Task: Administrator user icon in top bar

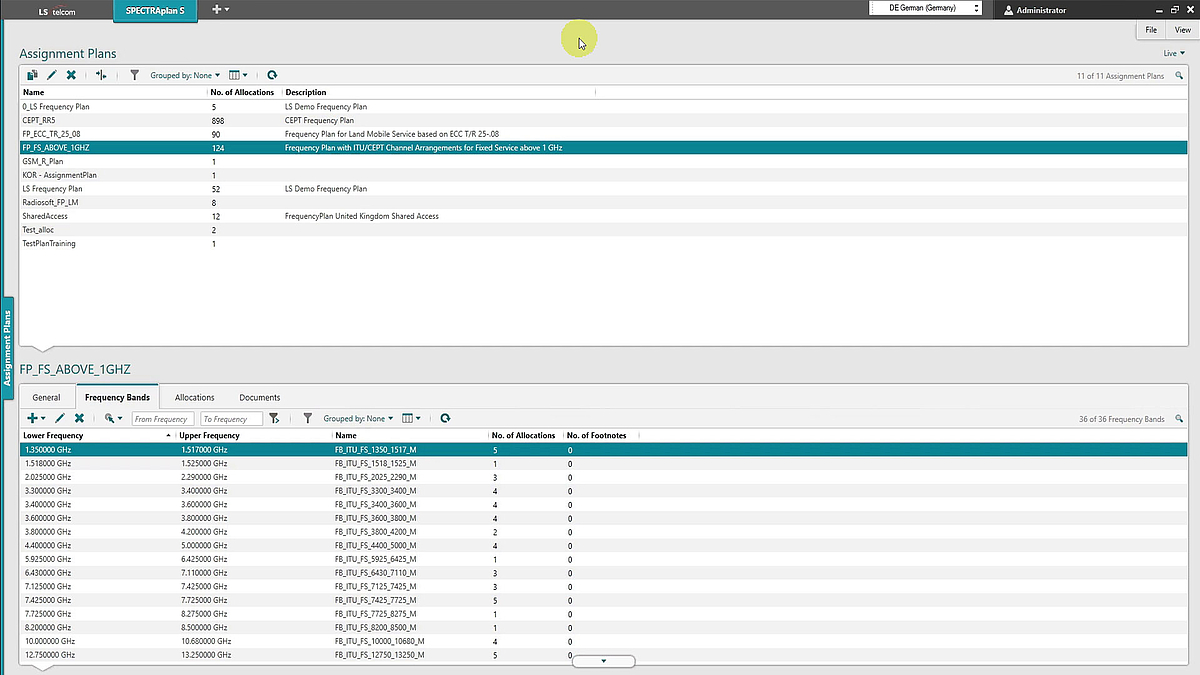Action: tap(1008, 9)
